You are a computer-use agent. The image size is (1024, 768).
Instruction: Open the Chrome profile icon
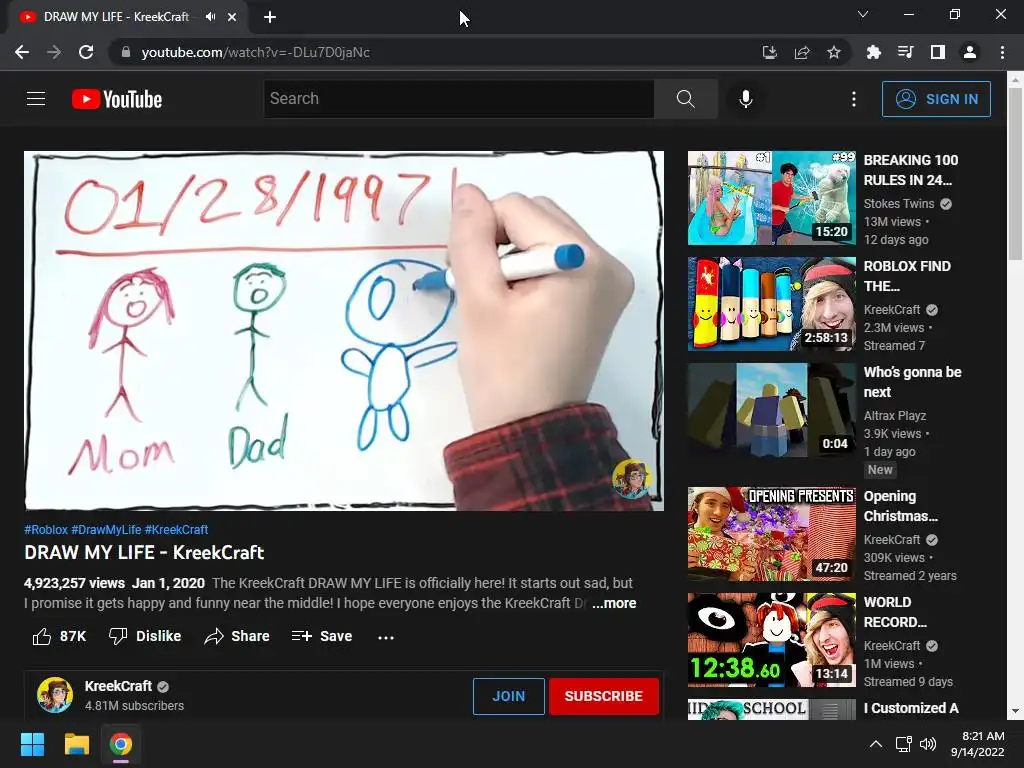point(970,52)
